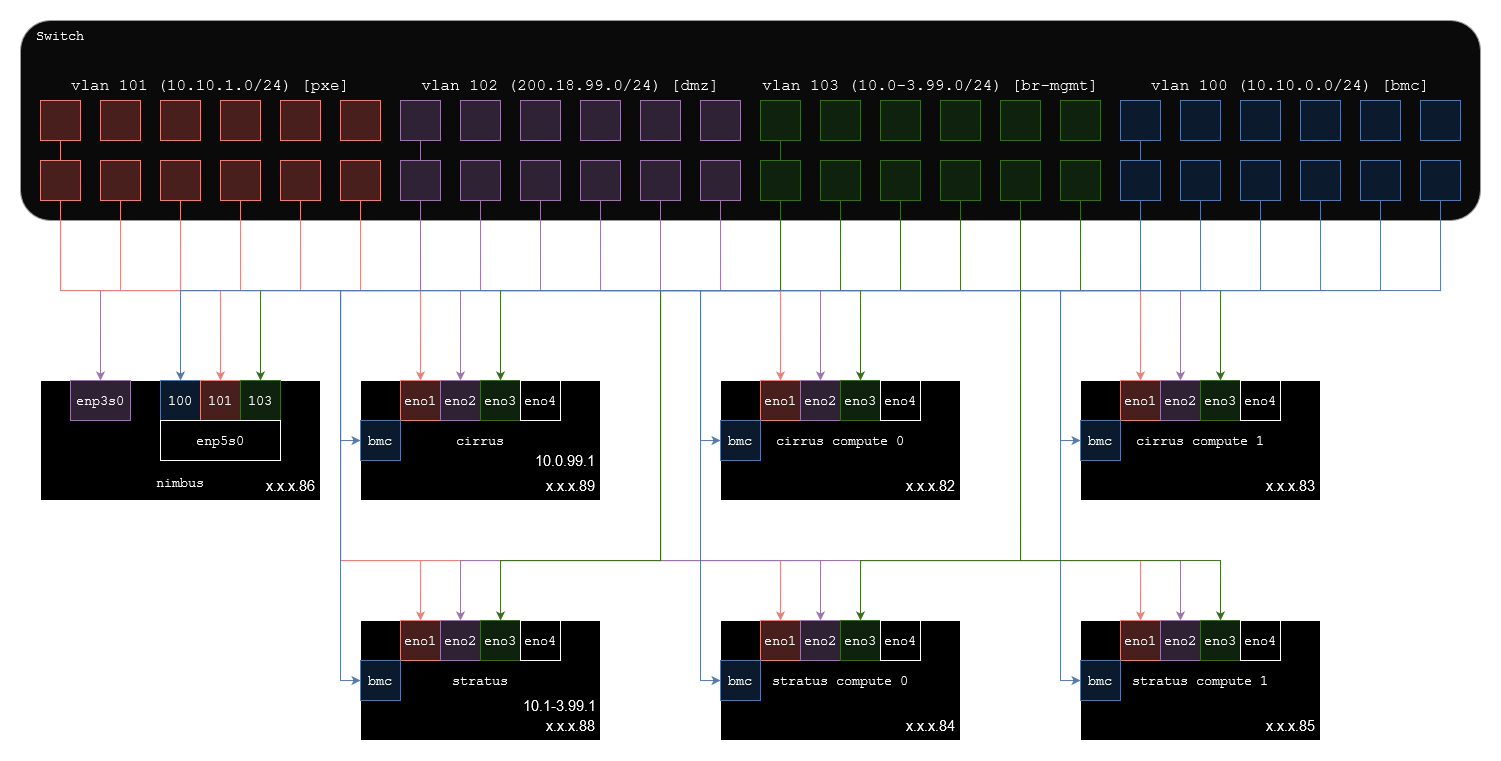1501x761 pixels.
Task: Select eno3 on cirrus compute 0
Action: [x=860, y=400]
